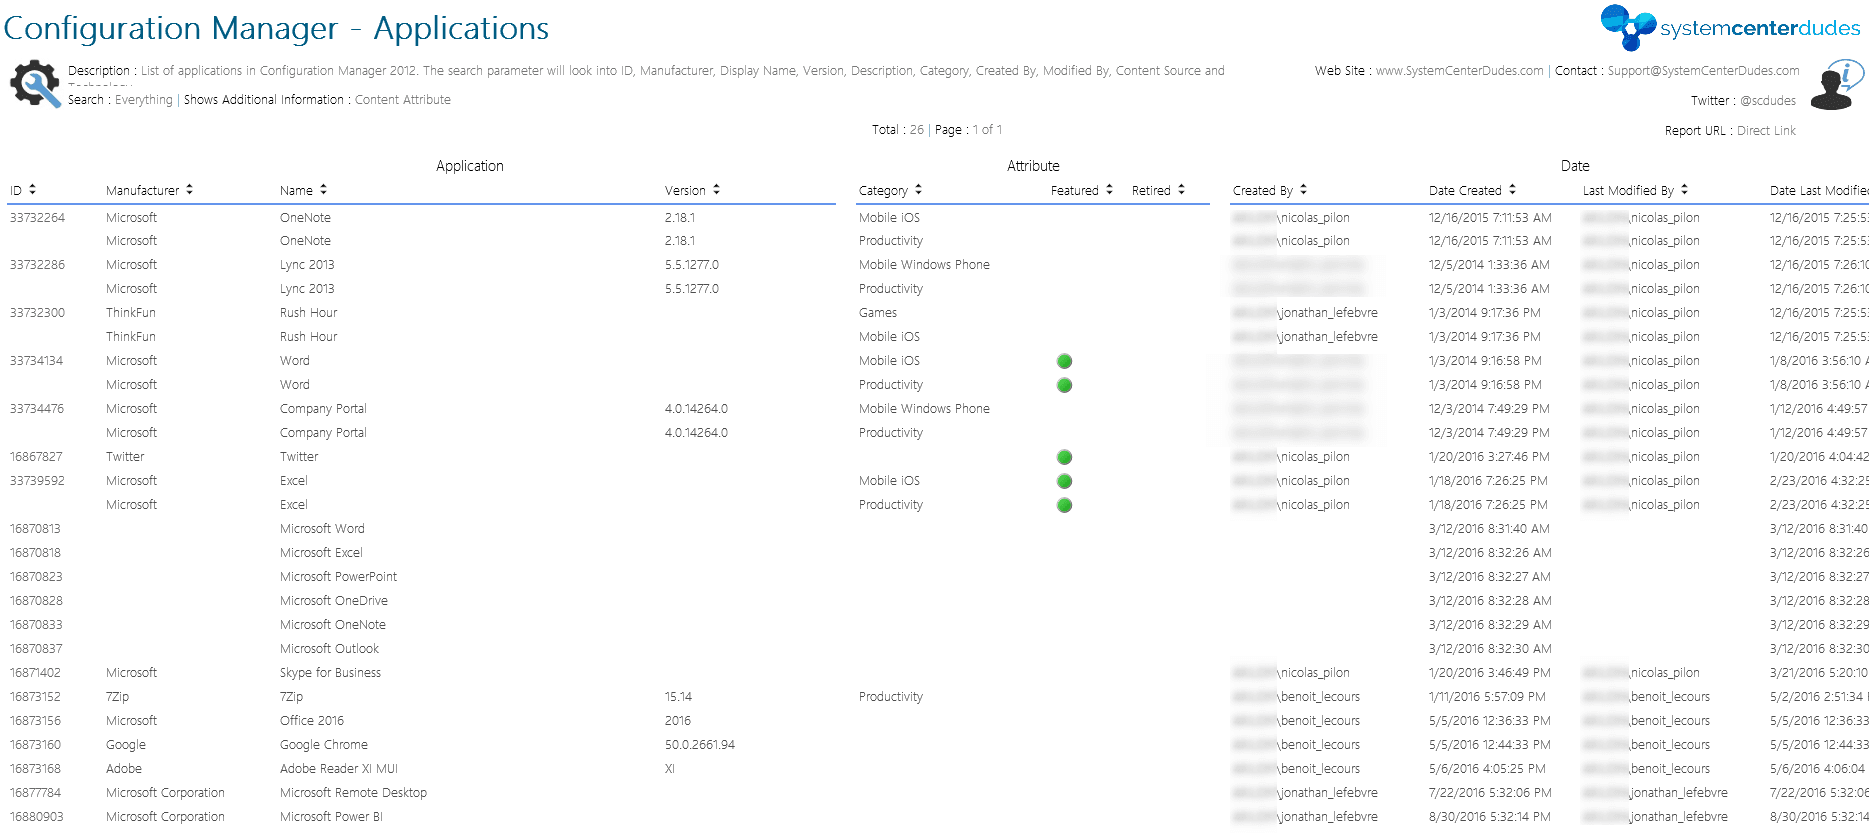The width and height of the screenshot is (1869, 838).
Task: Click Microsoft OneDrive name cell
Action: pos(334,601)
